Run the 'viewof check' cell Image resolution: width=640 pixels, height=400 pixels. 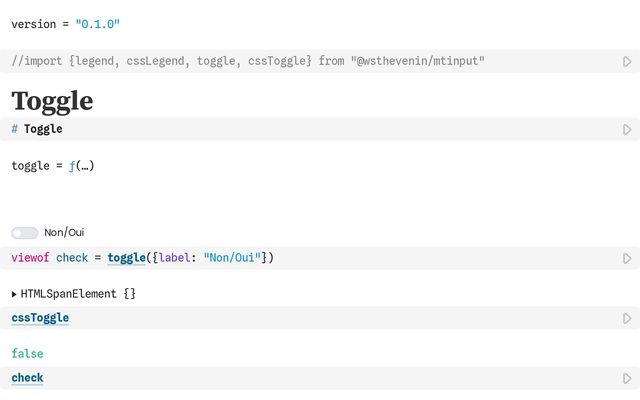pos(627,258)
